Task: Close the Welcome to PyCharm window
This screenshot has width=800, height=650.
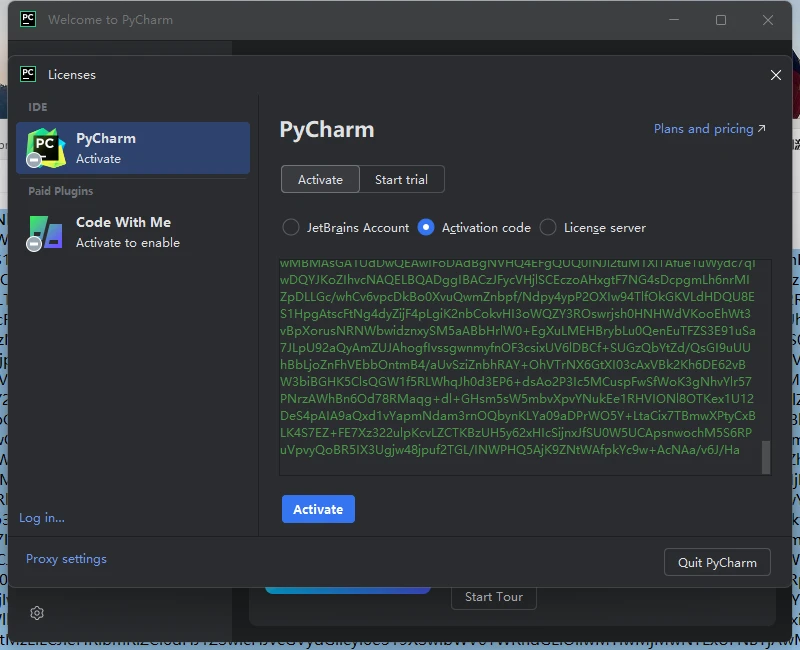Action: [767, 20]
